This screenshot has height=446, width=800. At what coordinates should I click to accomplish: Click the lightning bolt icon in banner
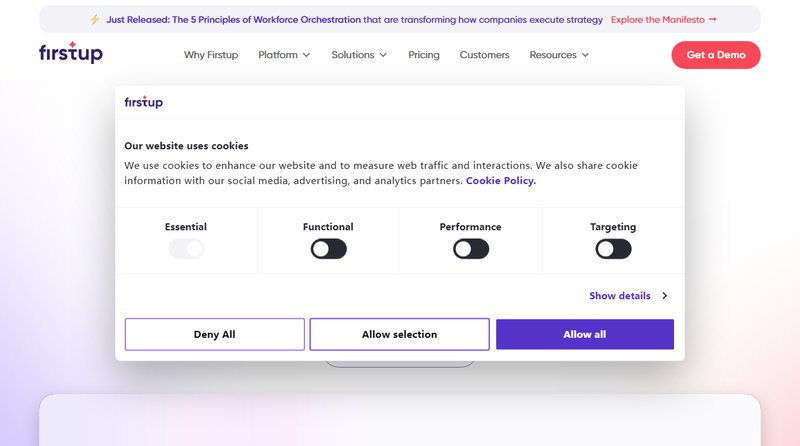95,19
